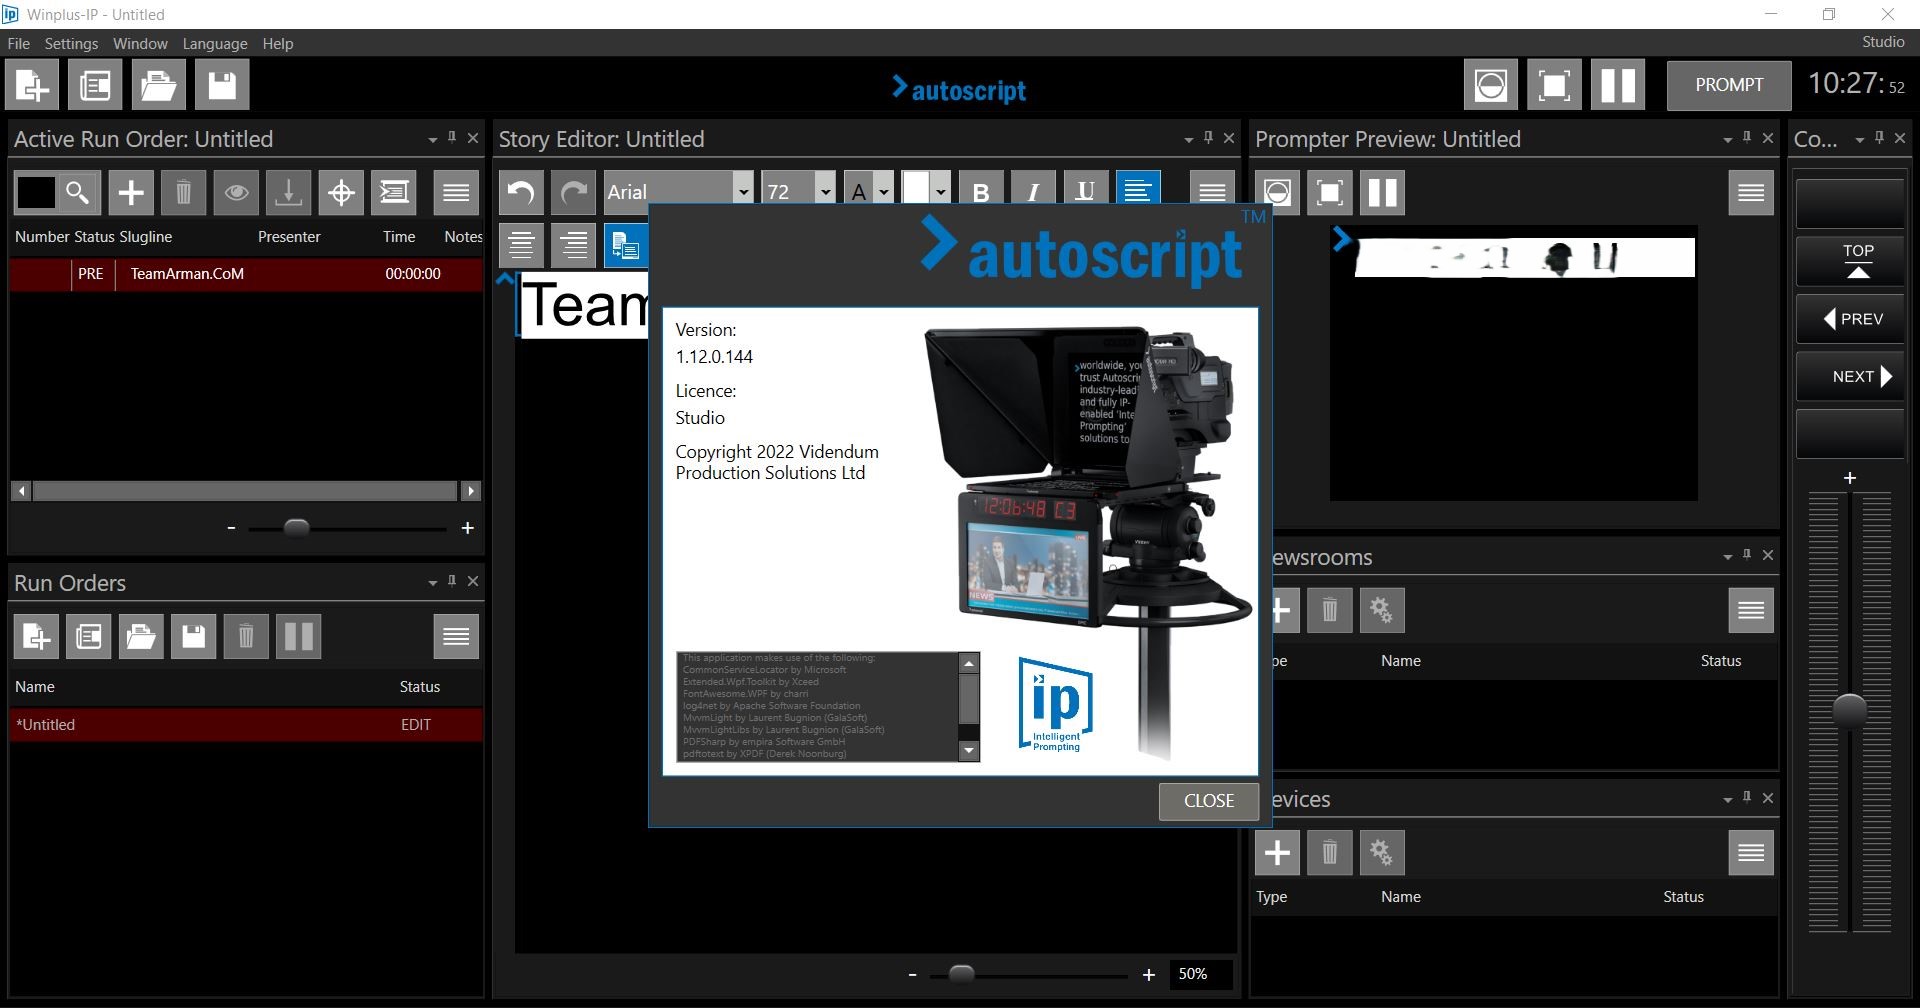The height and width of the screenshot is (1008, 1920).
Task: Click the Active Run Order zoom slider handle
Action: point(296,528)
